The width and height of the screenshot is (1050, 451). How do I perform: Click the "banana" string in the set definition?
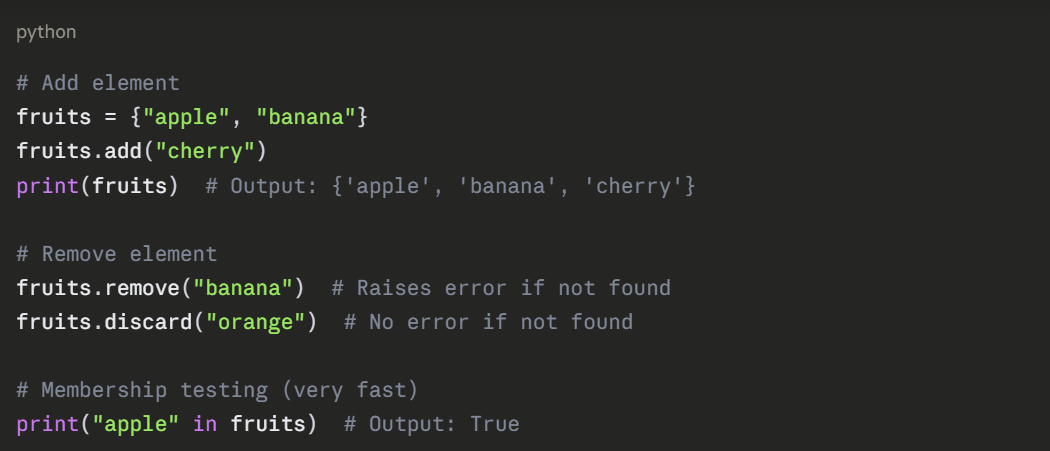point(306,117)
